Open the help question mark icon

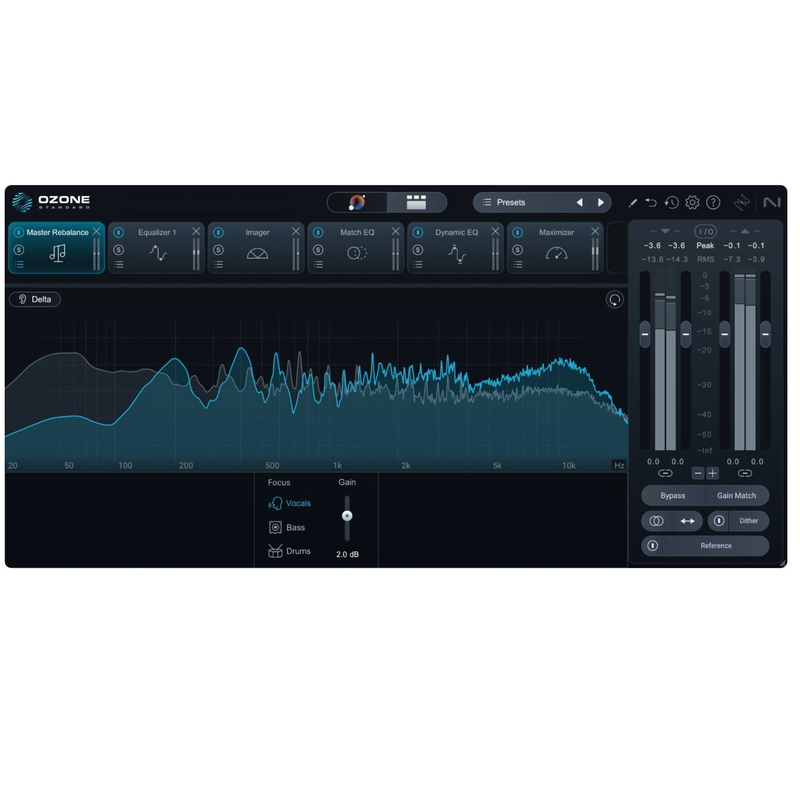point(713,202)
